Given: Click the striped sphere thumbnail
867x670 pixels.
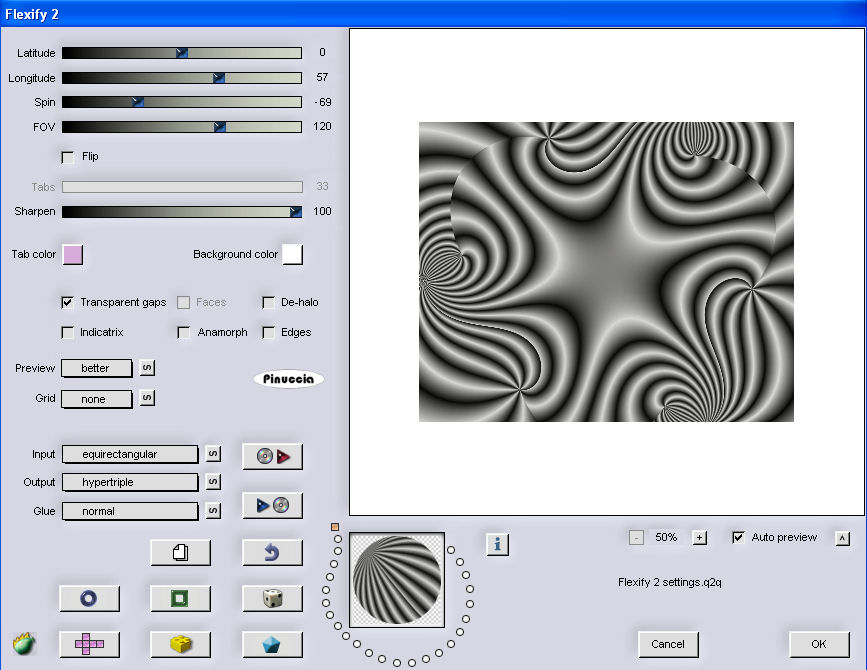Looking at the screenshot, I should point(397,580).
